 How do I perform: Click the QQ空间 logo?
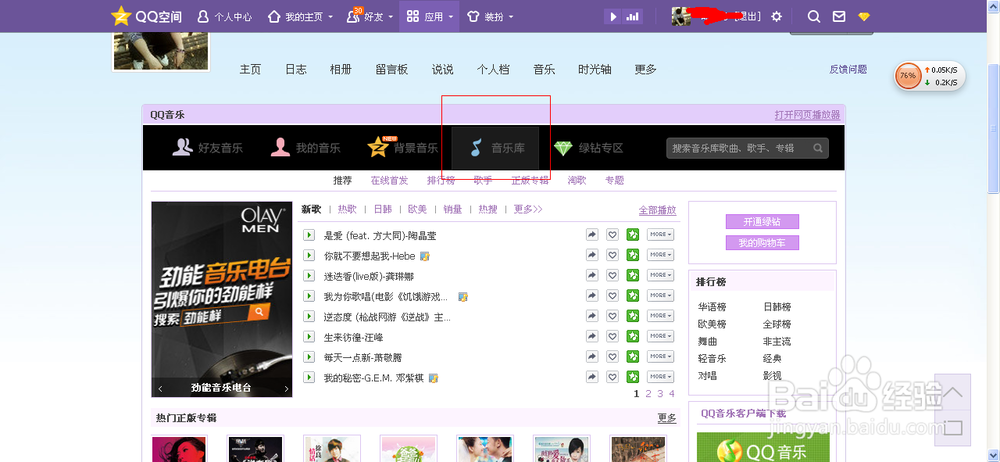(x=147, y=17)
